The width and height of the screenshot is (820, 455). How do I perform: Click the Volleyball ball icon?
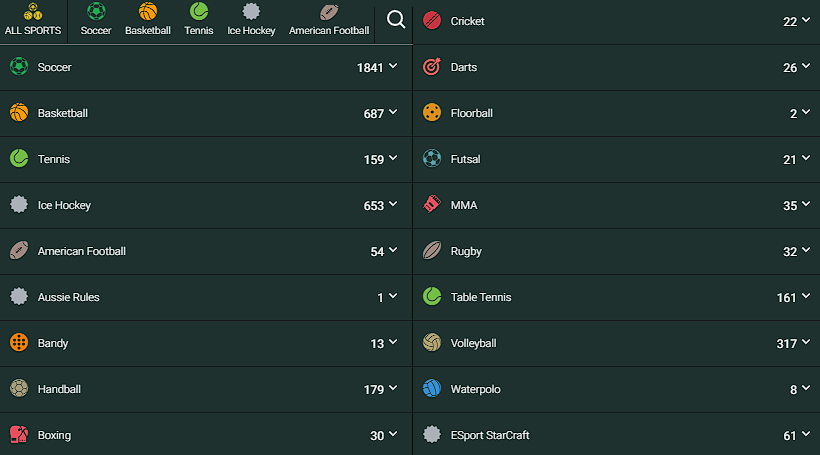pyautogui.click(x=432, y=343)
